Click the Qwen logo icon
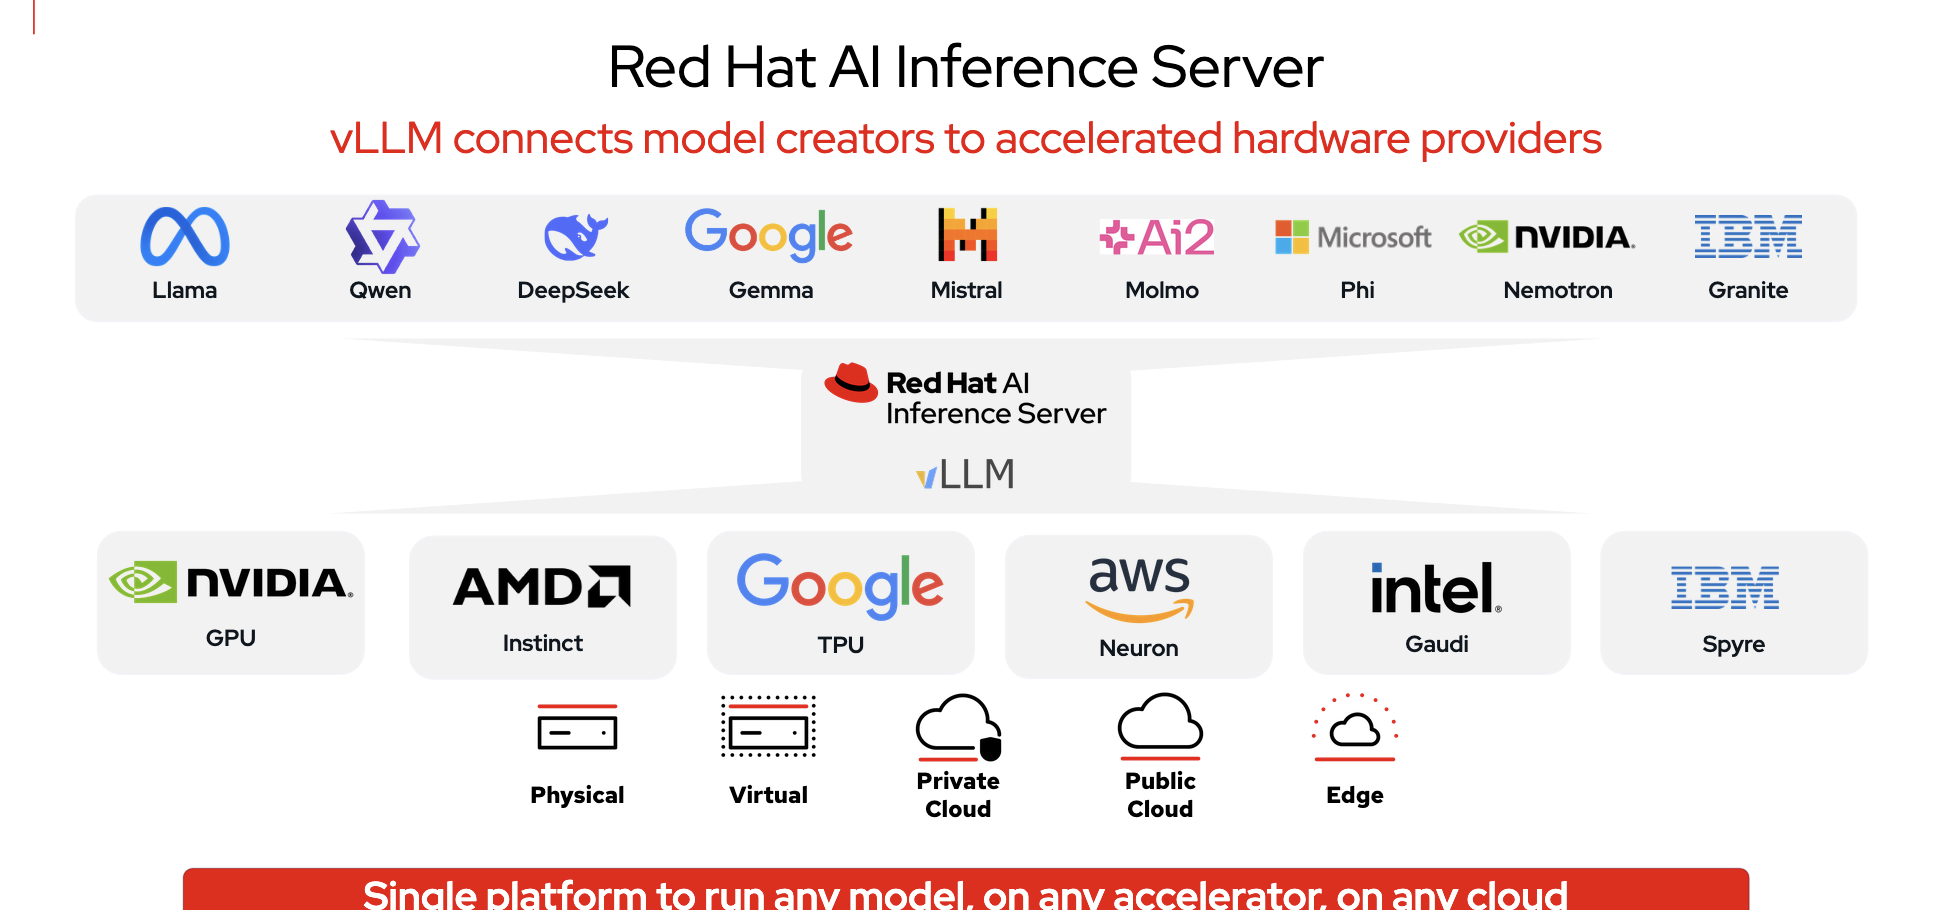Viewport: 1960px width, 910px height. [x=382, y=237]
